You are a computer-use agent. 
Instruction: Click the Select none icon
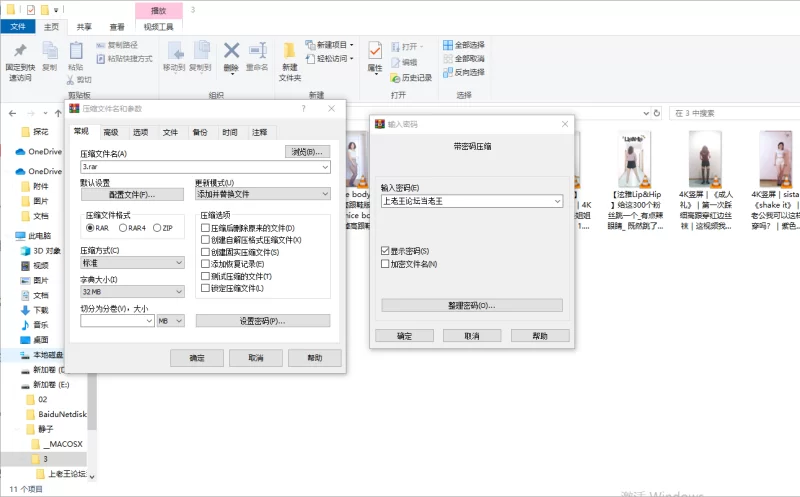pos(447,59)
